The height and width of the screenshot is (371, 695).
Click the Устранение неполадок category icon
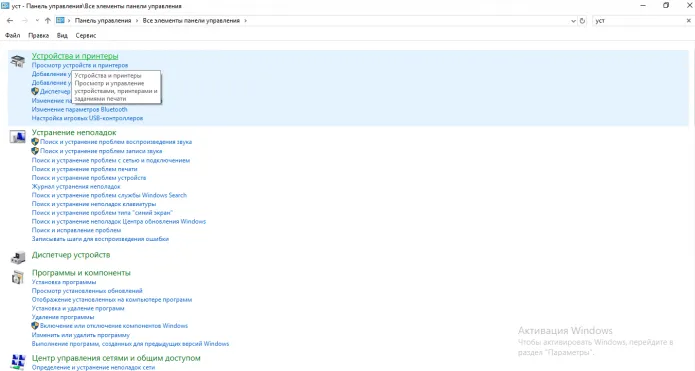pos(18,137)
